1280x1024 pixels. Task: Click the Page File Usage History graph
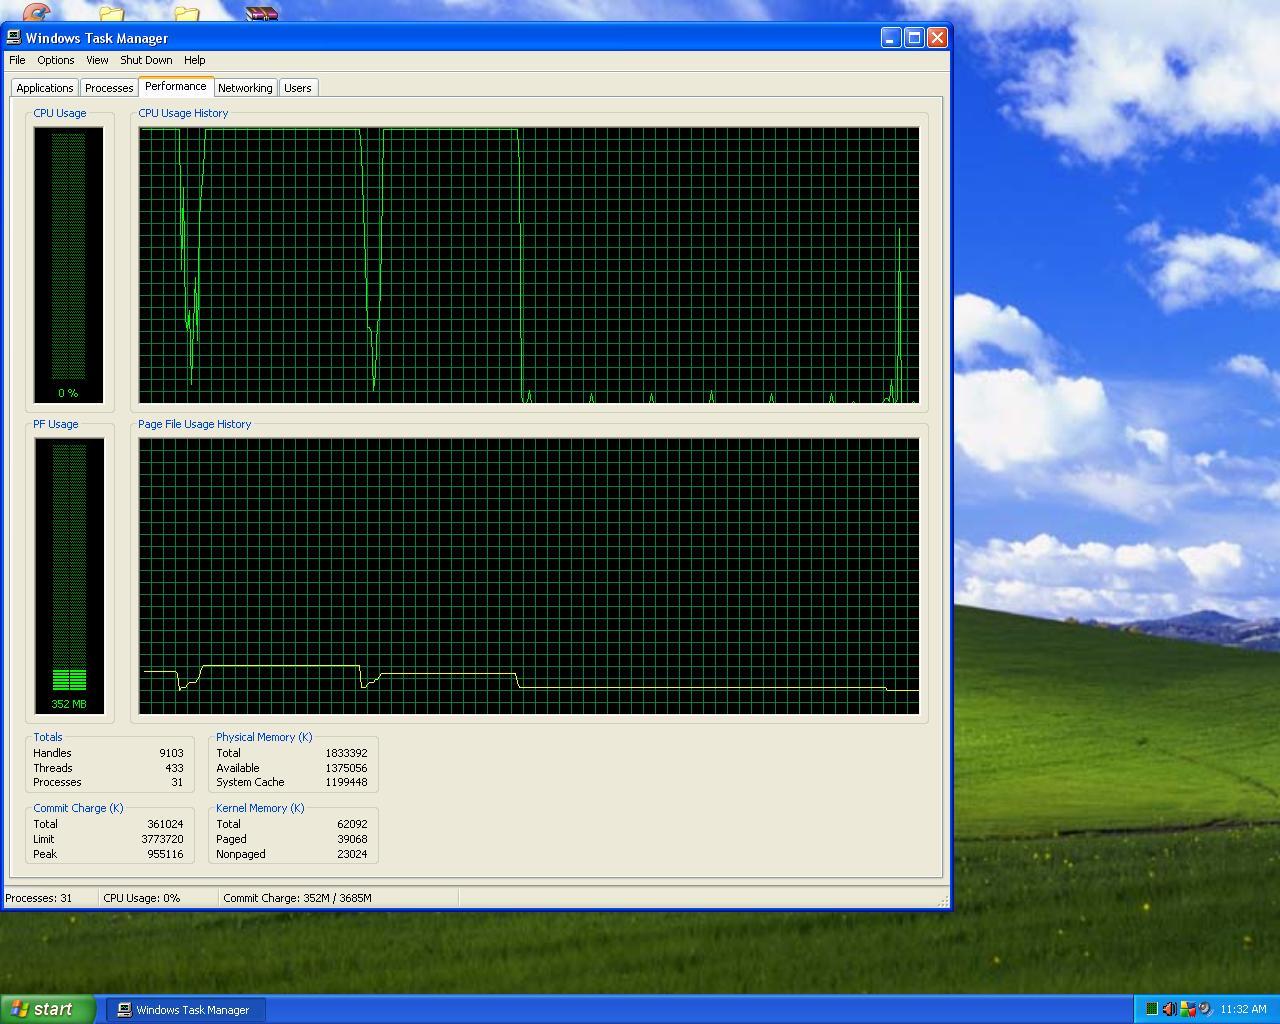click(x=529, y=576)
